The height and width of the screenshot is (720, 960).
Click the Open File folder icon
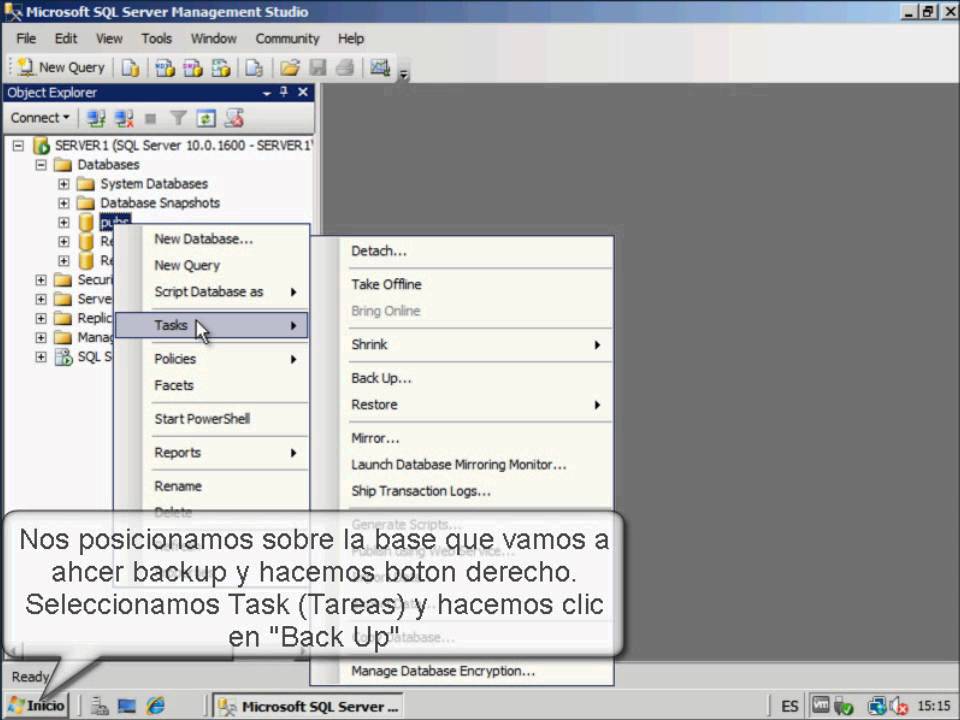pos(290,67)
